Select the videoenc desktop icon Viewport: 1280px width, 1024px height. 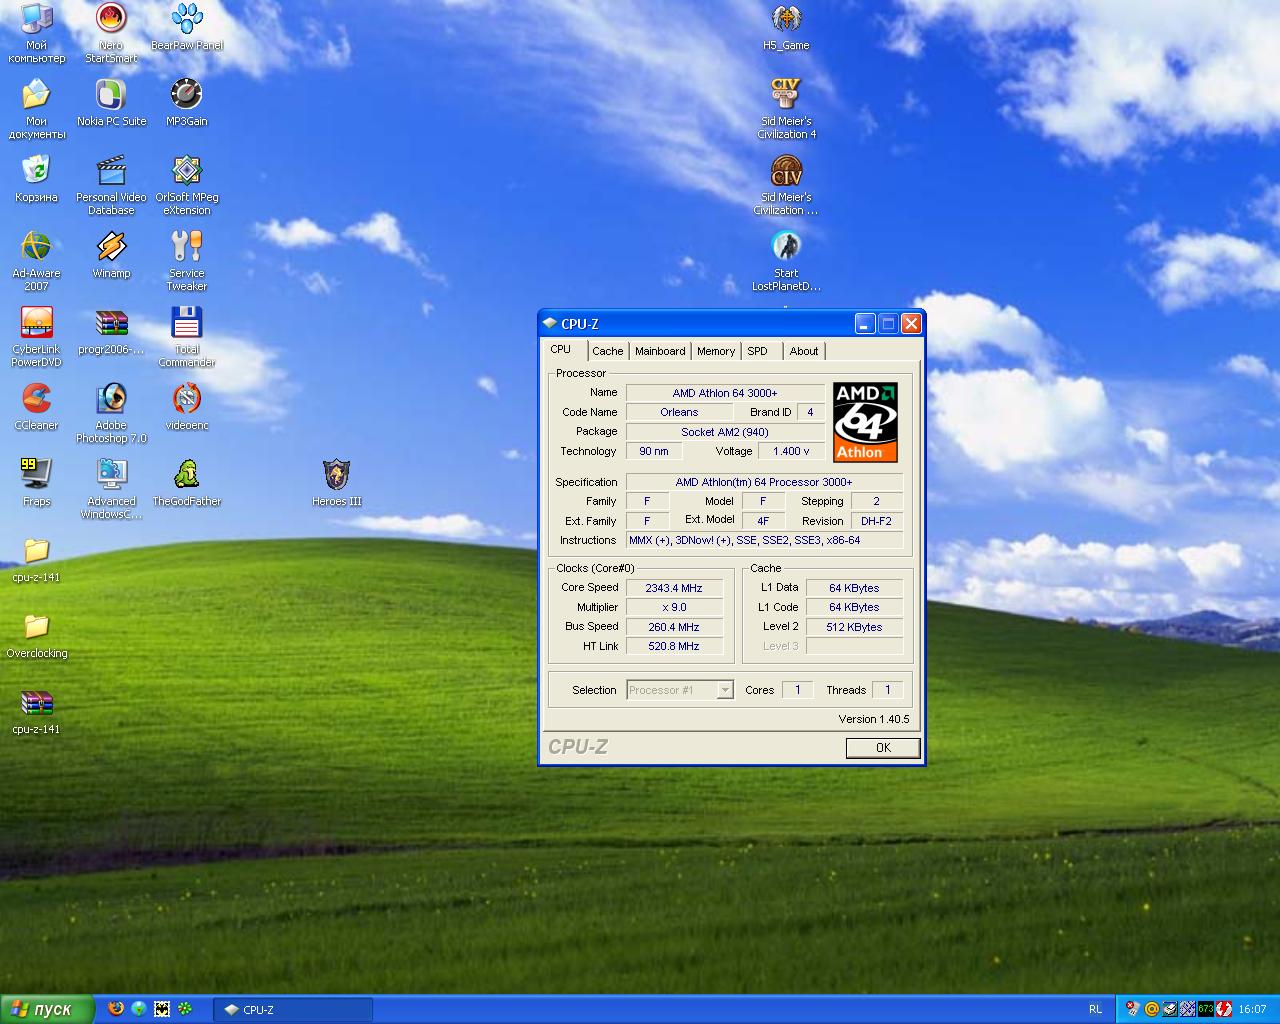(x=187, y=406)
